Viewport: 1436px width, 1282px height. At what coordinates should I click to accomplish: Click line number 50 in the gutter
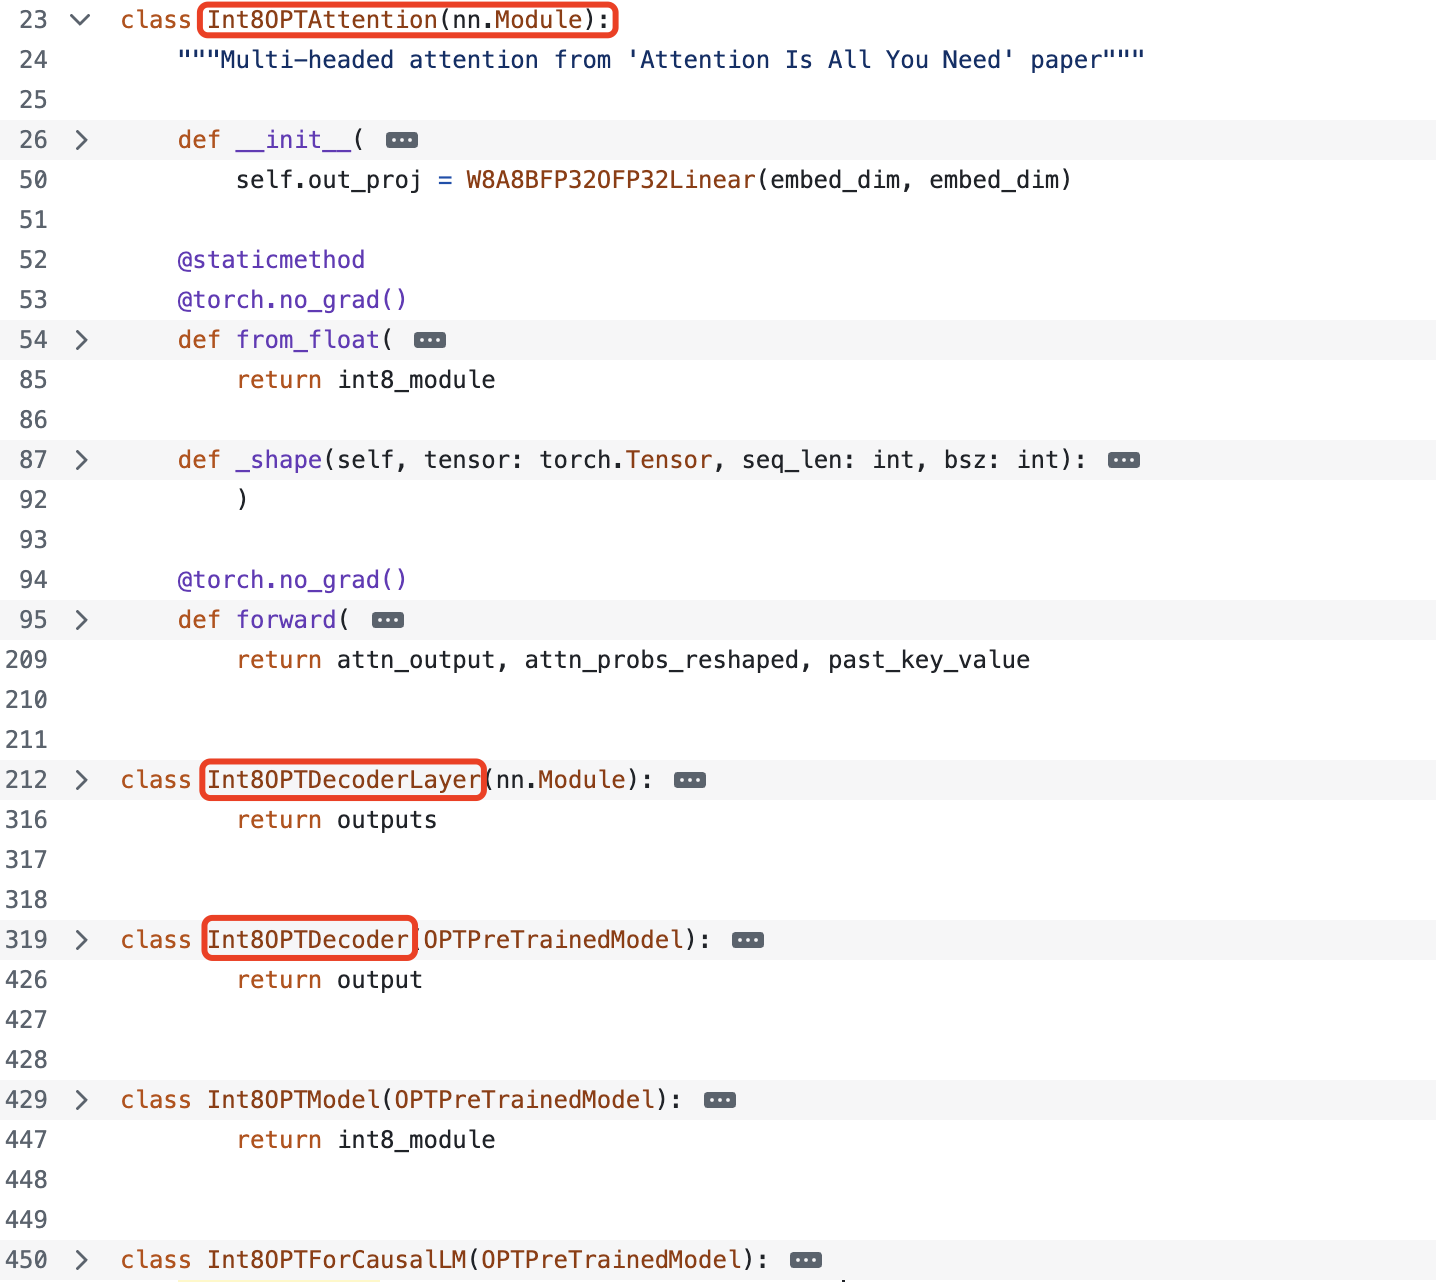(x=34, y=180)
